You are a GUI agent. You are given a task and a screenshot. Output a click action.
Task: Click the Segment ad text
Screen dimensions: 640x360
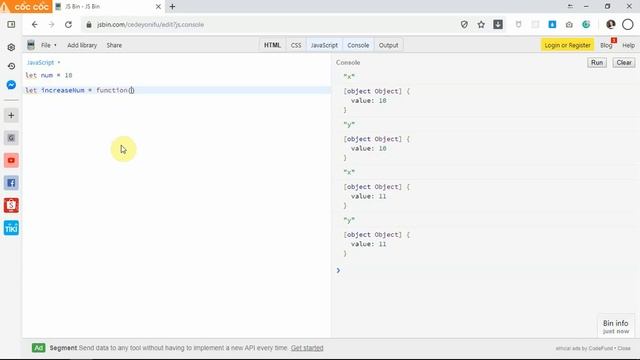tap(169, 348)
